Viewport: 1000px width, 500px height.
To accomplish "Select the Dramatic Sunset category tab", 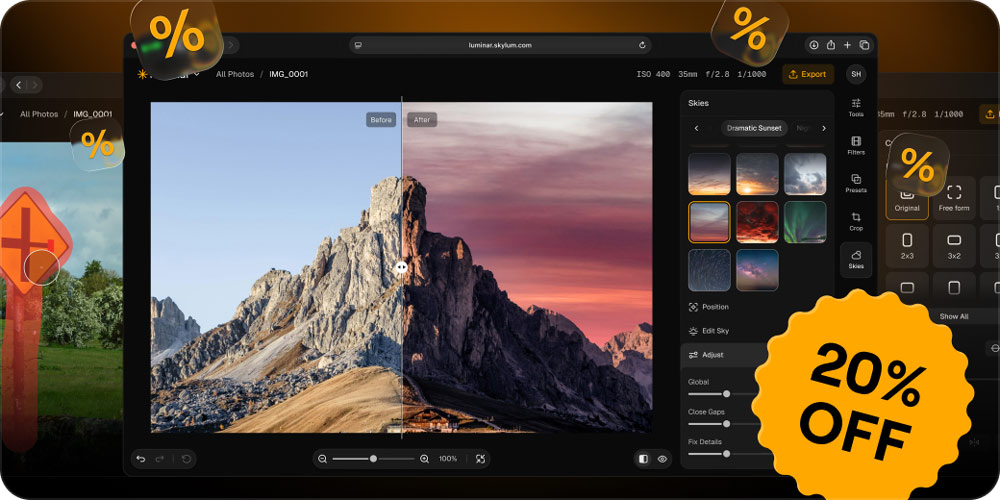I will (754, 128).
